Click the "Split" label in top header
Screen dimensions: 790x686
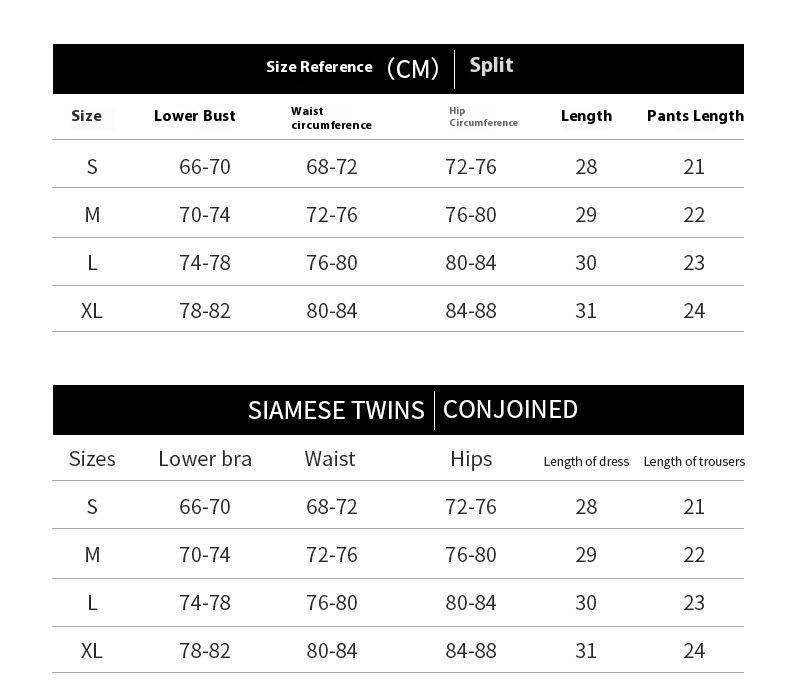(491, 66)
